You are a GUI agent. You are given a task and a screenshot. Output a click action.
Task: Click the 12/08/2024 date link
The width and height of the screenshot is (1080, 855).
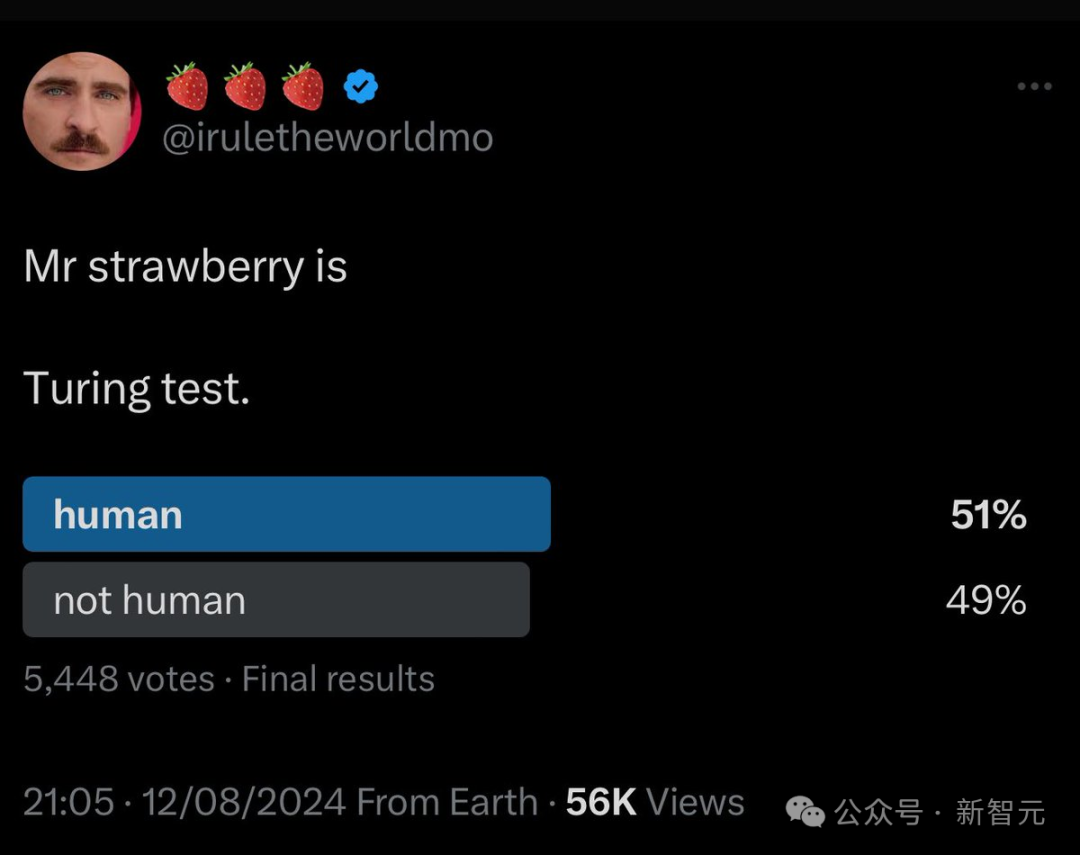coord(244,803)
